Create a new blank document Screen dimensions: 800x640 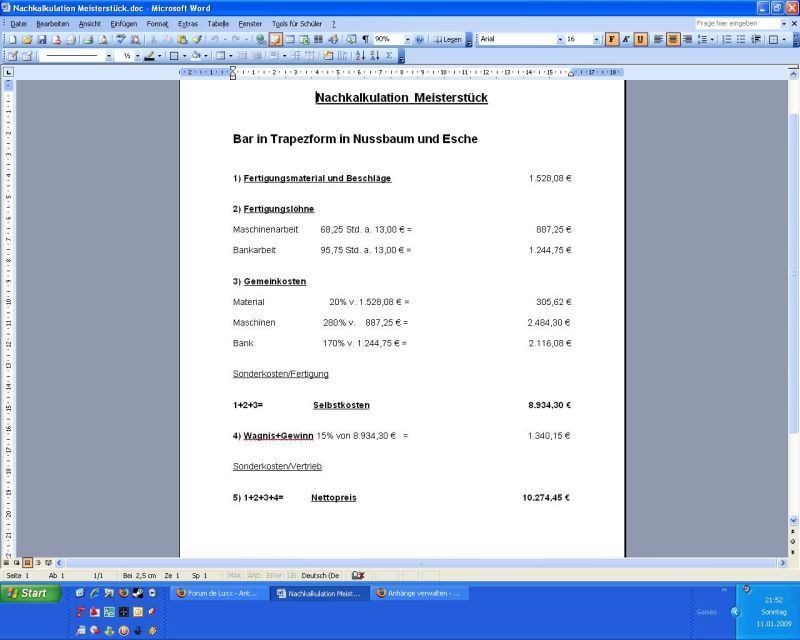pyautogui.click(x=12, y=39)
